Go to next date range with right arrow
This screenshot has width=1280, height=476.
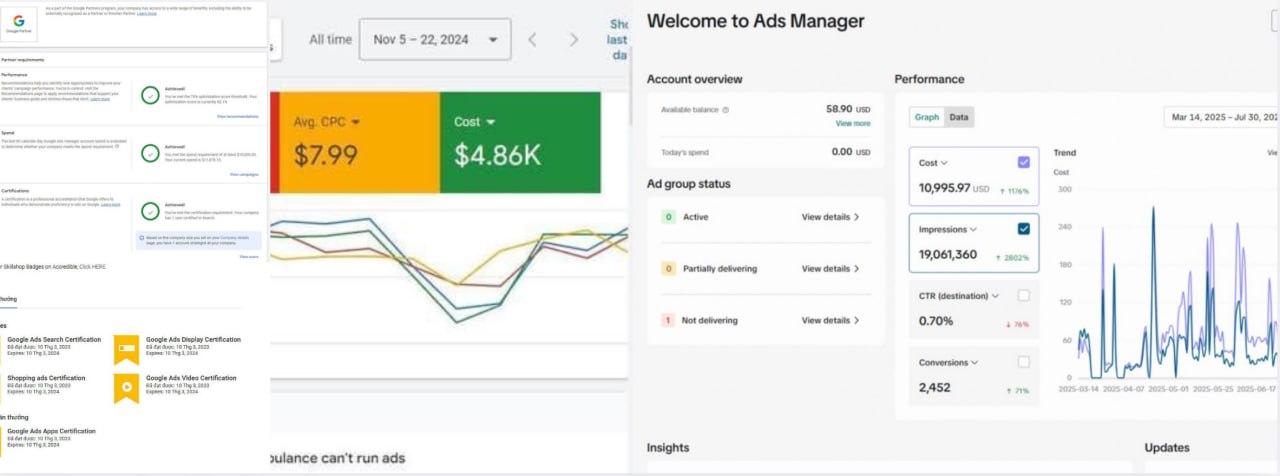point(573,40)
